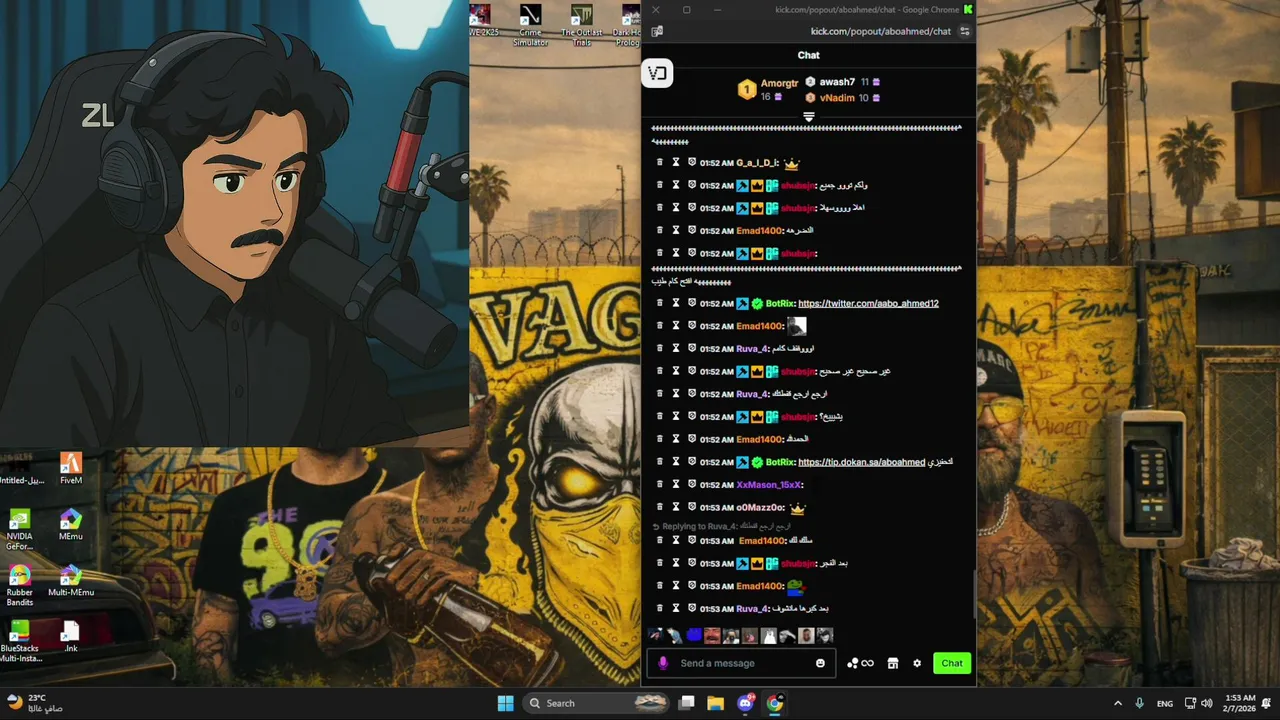Click username o0Mazz0o in chat

760,507
